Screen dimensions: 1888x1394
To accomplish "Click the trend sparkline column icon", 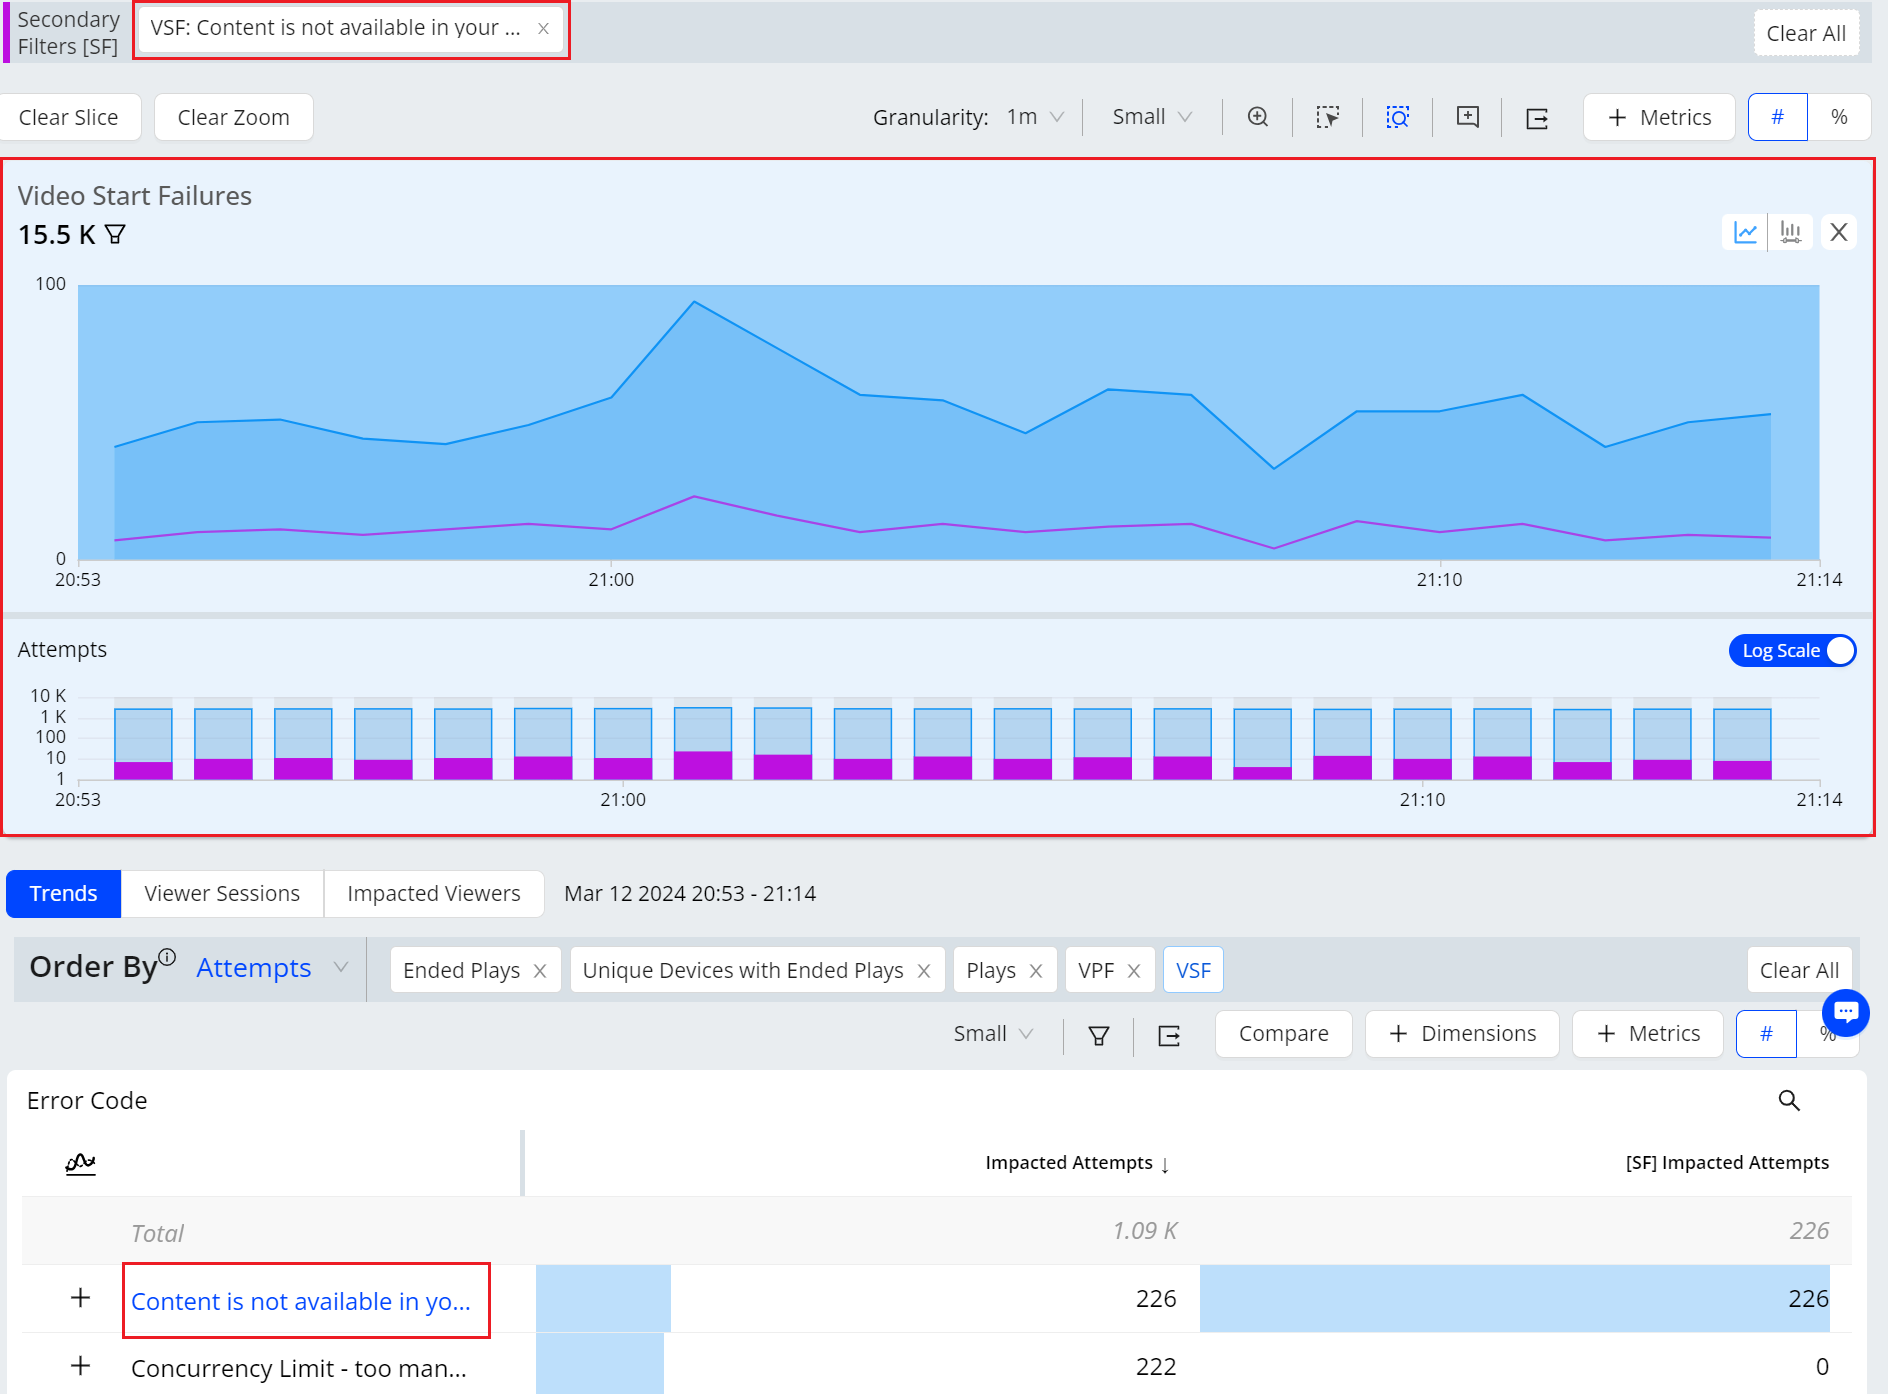I will [80, 1163].
